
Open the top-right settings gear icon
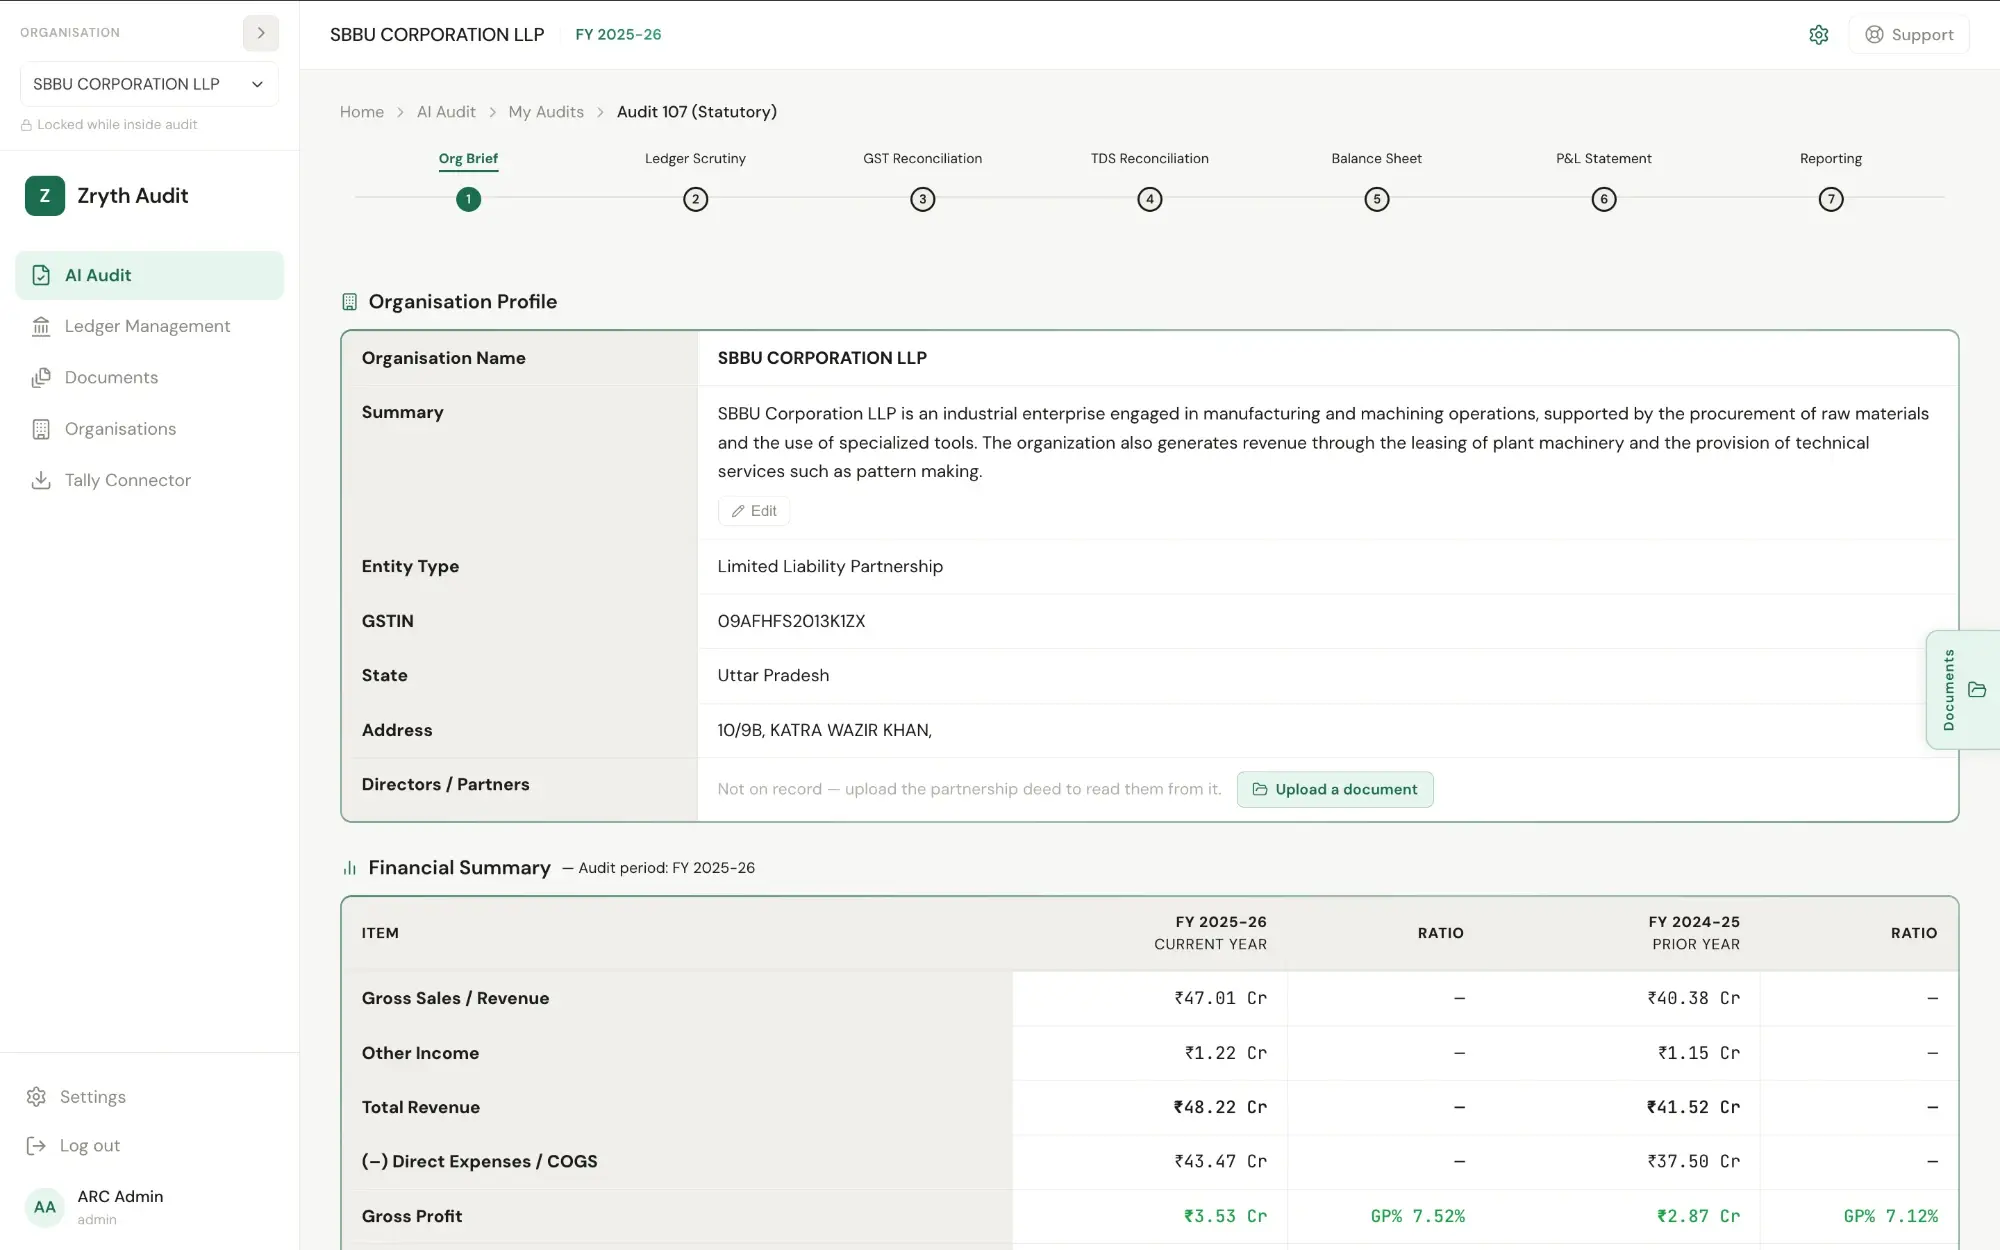pyautogui.click(x=1819, y=35)
